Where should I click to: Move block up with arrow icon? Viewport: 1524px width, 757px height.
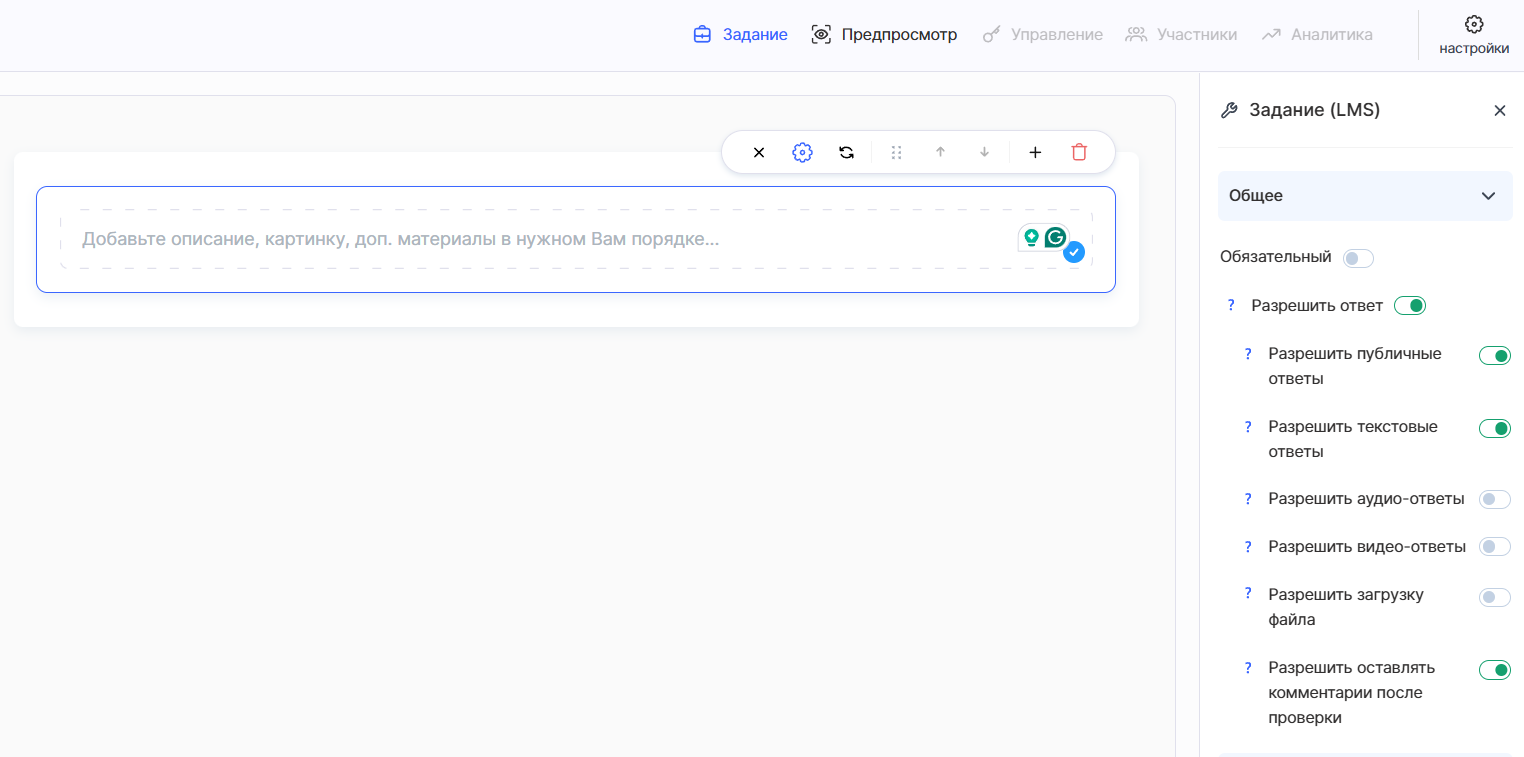[x=940, y=152]
